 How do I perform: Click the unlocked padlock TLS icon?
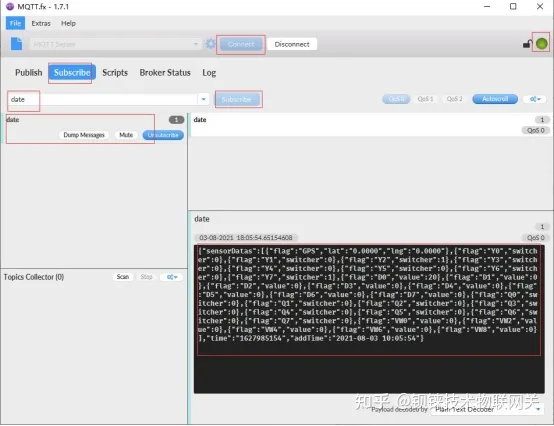(527, 44)
